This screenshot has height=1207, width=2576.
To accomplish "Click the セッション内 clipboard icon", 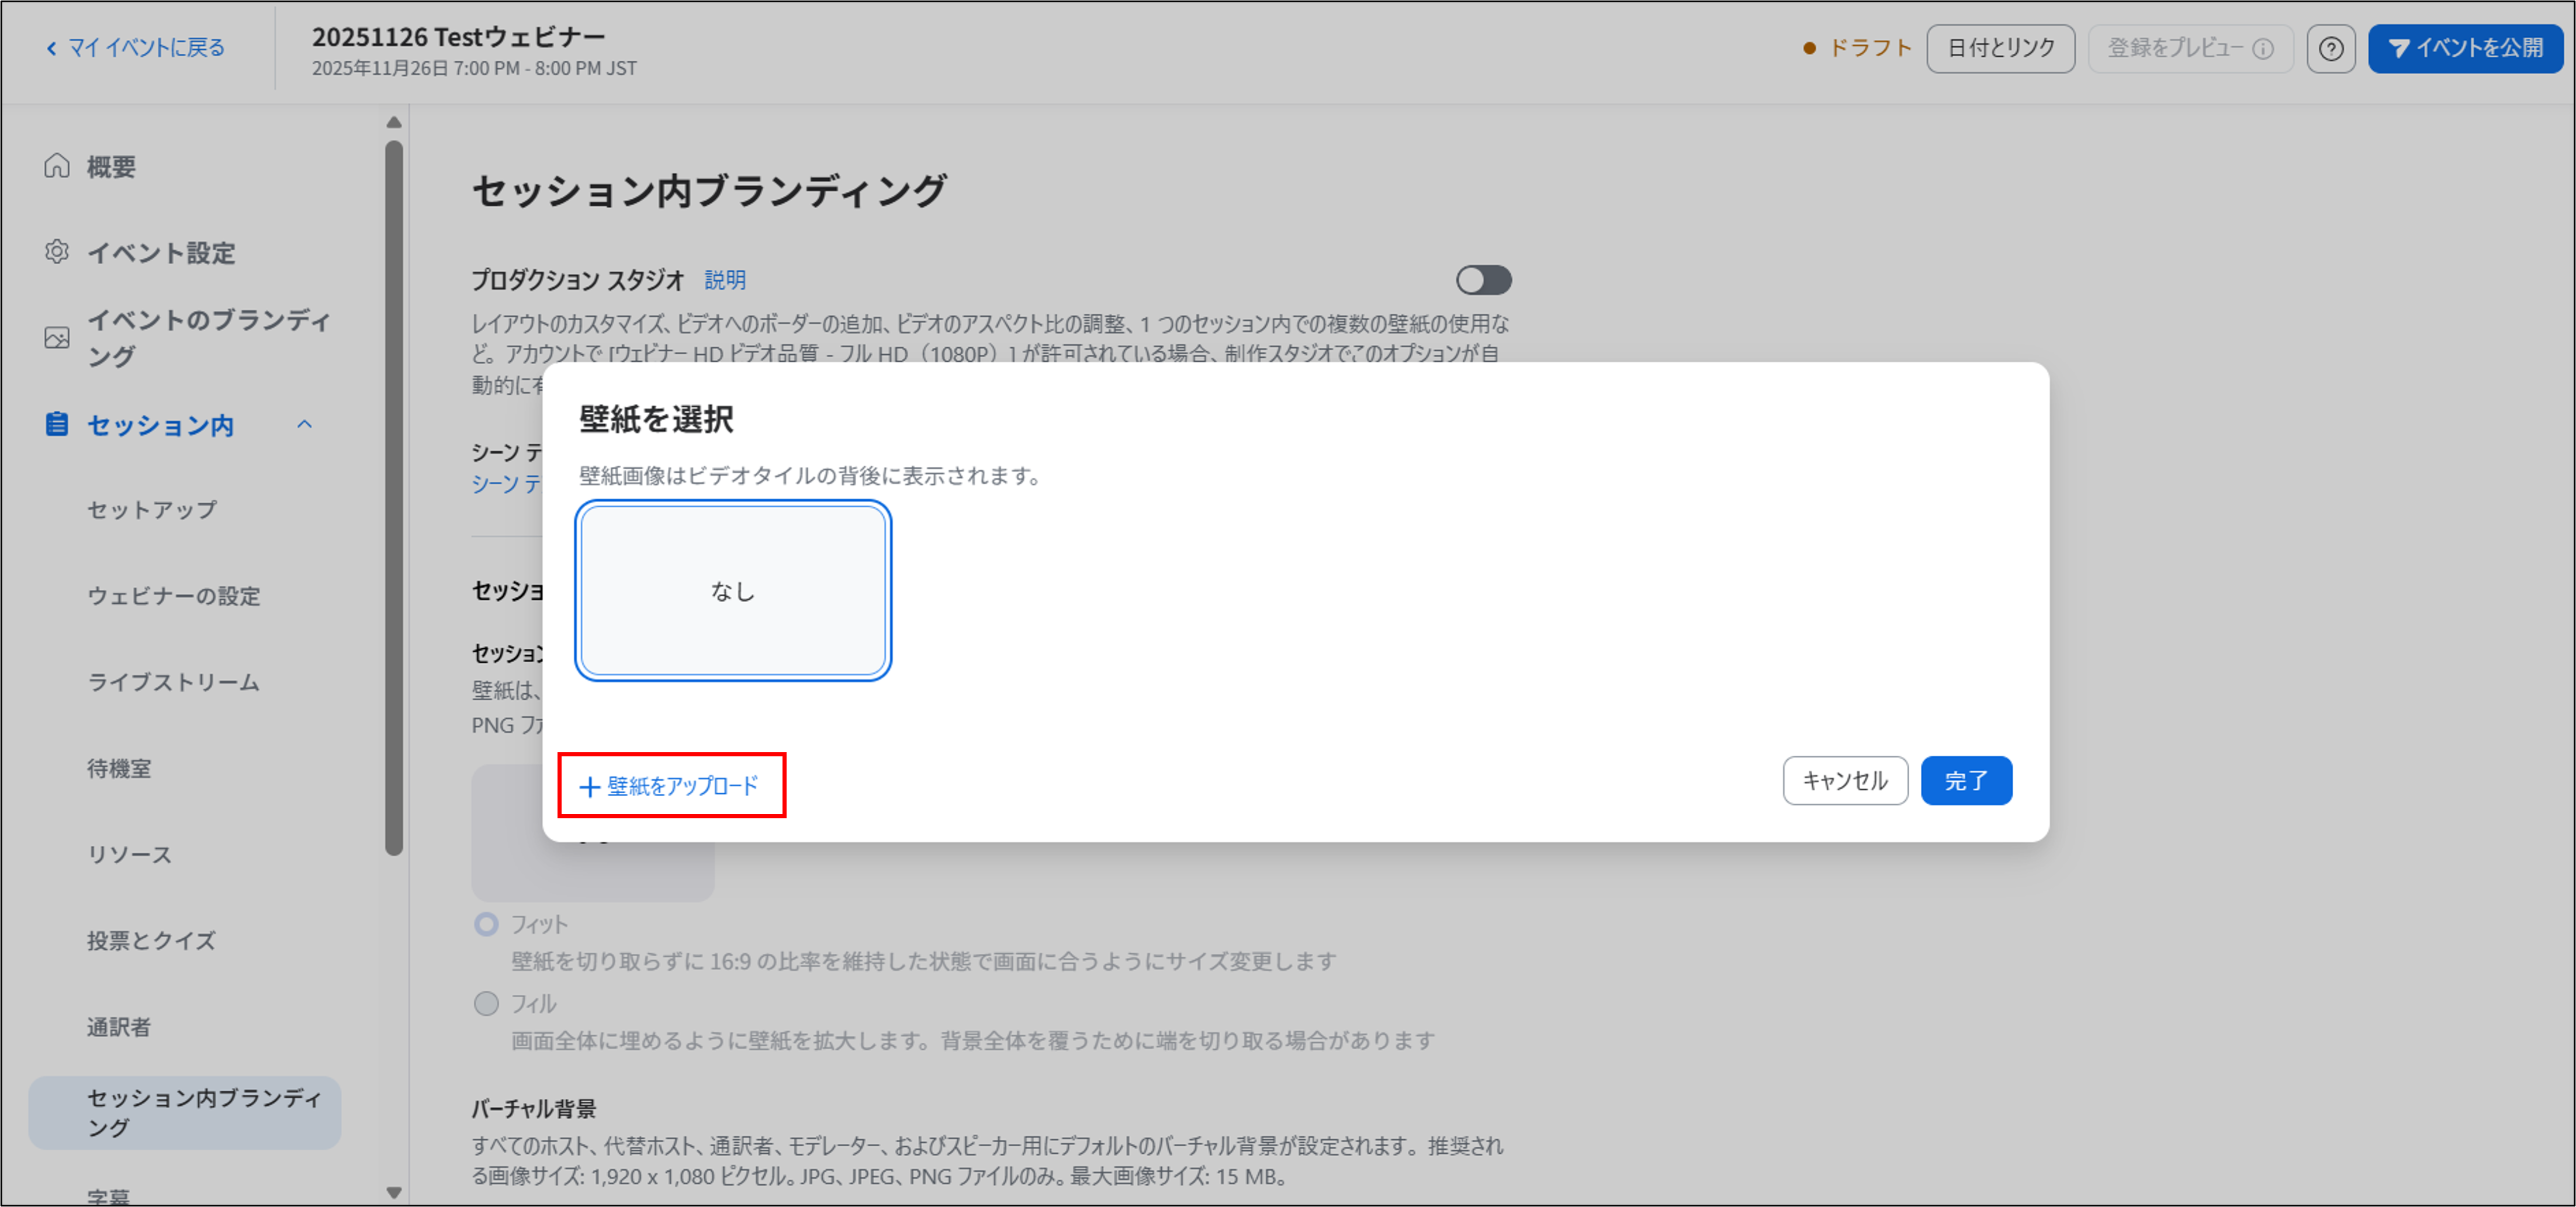I will 57,424.
